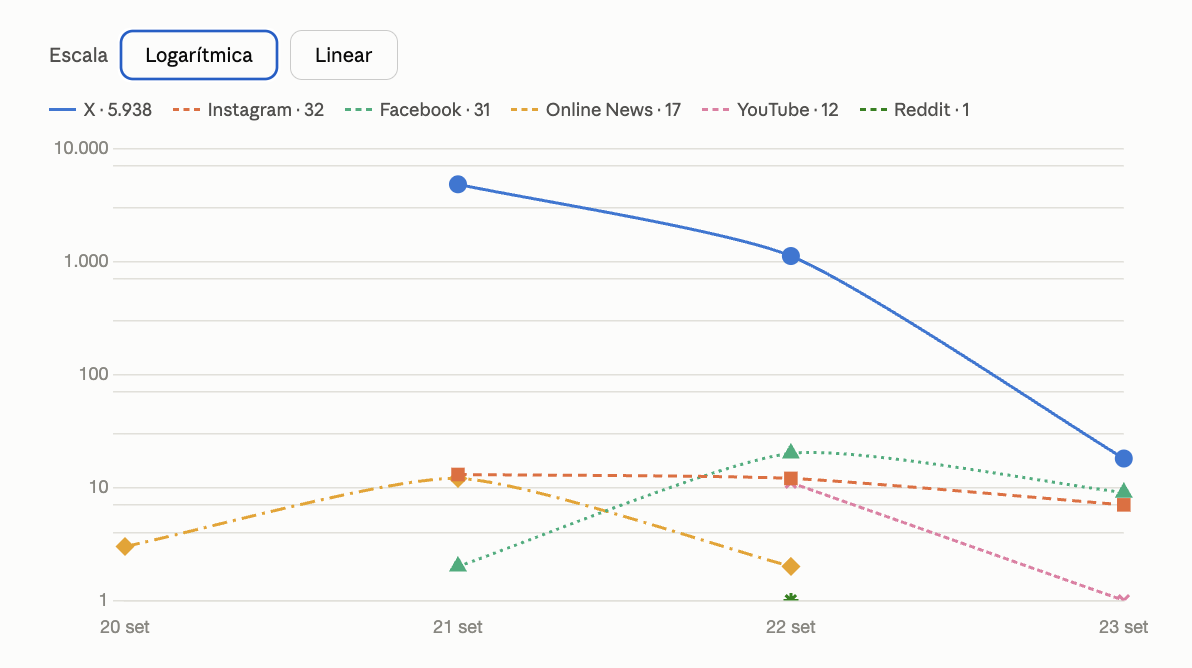This screenshot has height=668, width=1192.
Task: Toggle the X series legend entry
Action: click(100, 110)
